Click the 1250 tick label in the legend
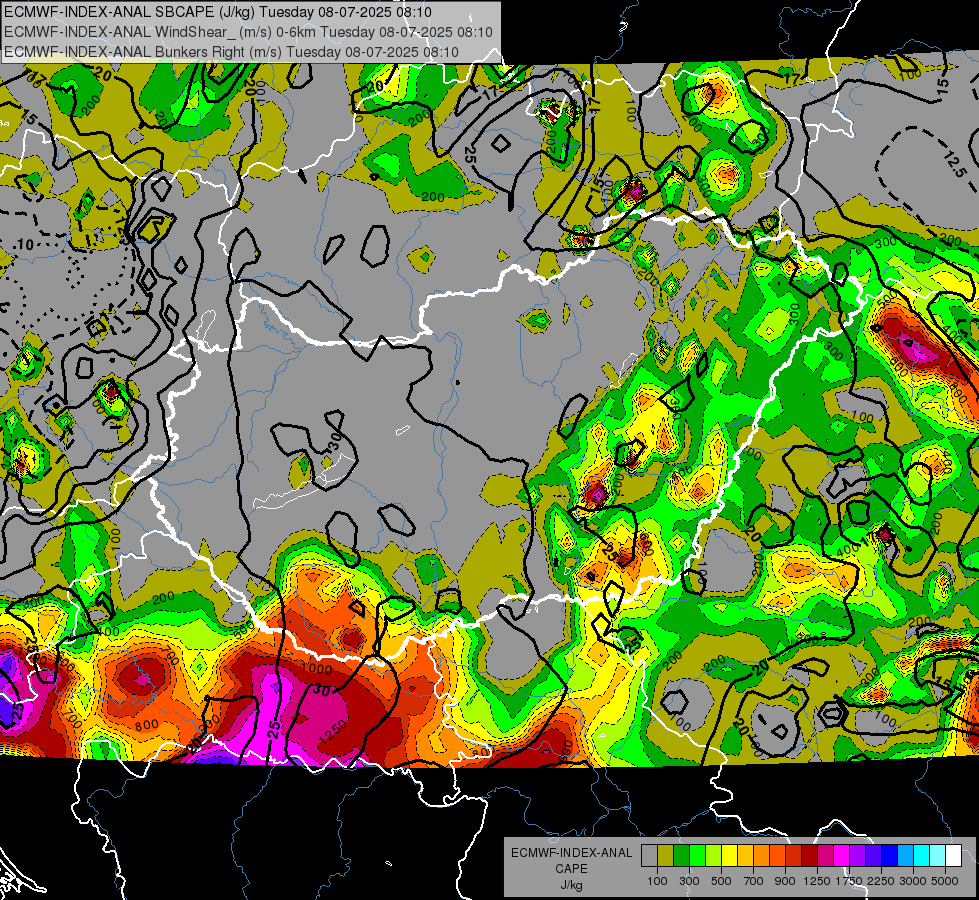The height and width of the screenshot is (900, 979). (x=817, y=881)
